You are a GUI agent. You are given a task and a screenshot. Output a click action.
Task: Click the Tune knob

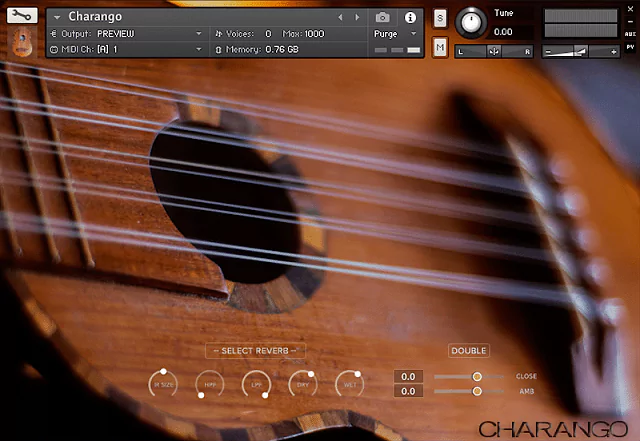tap(471, 22)
